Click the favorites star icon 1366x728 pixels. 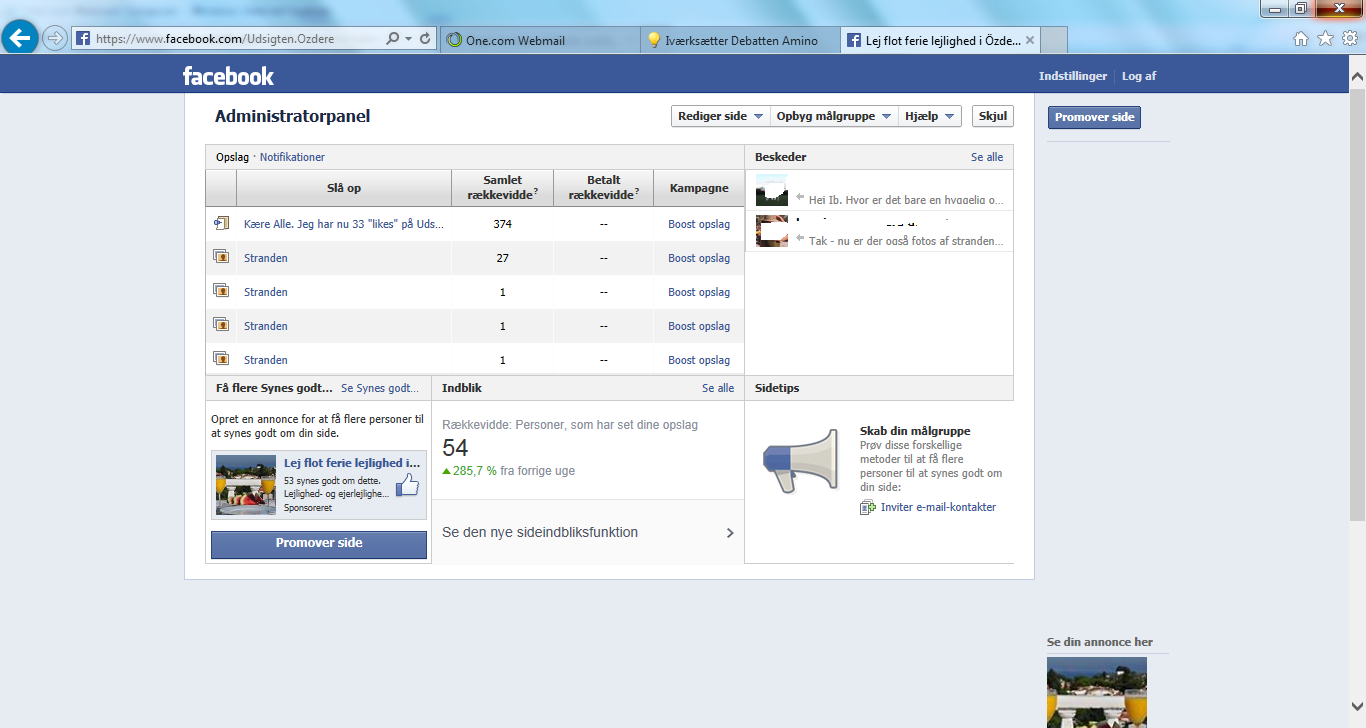point(1325,39)
